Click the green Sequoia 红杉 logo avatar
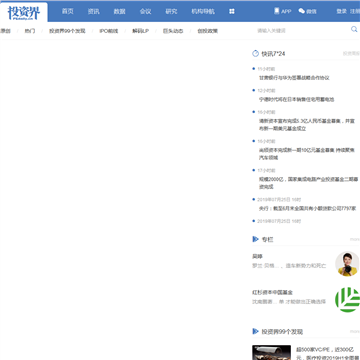The width and height of the screenshot is (360, 360). click(348, 300)
